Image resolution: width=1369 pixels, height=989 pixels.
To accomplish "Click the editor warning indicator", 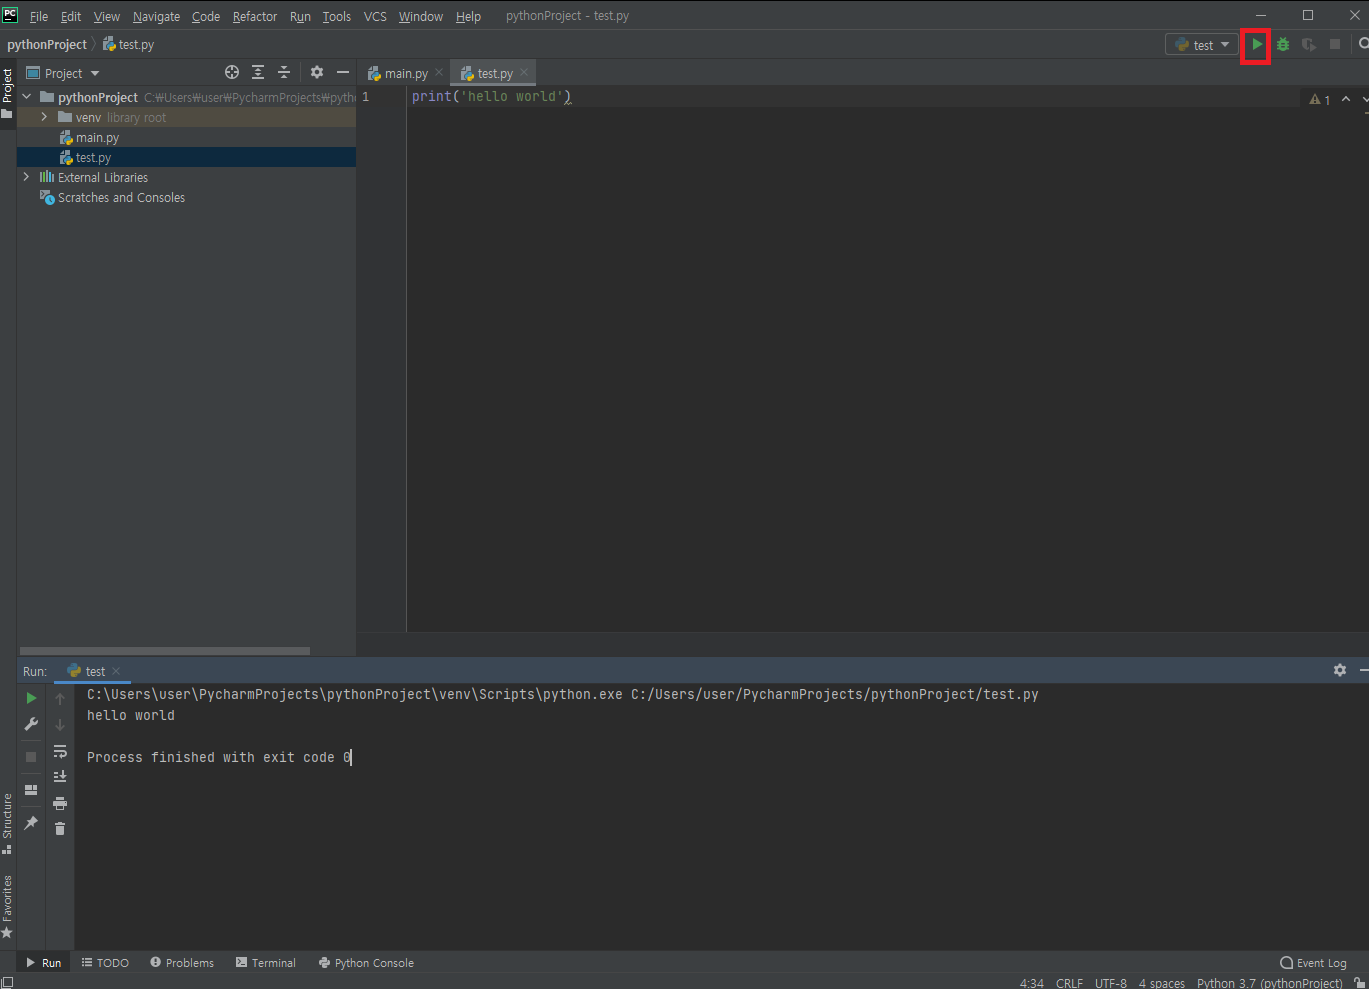I will [x=1320, y=99].
